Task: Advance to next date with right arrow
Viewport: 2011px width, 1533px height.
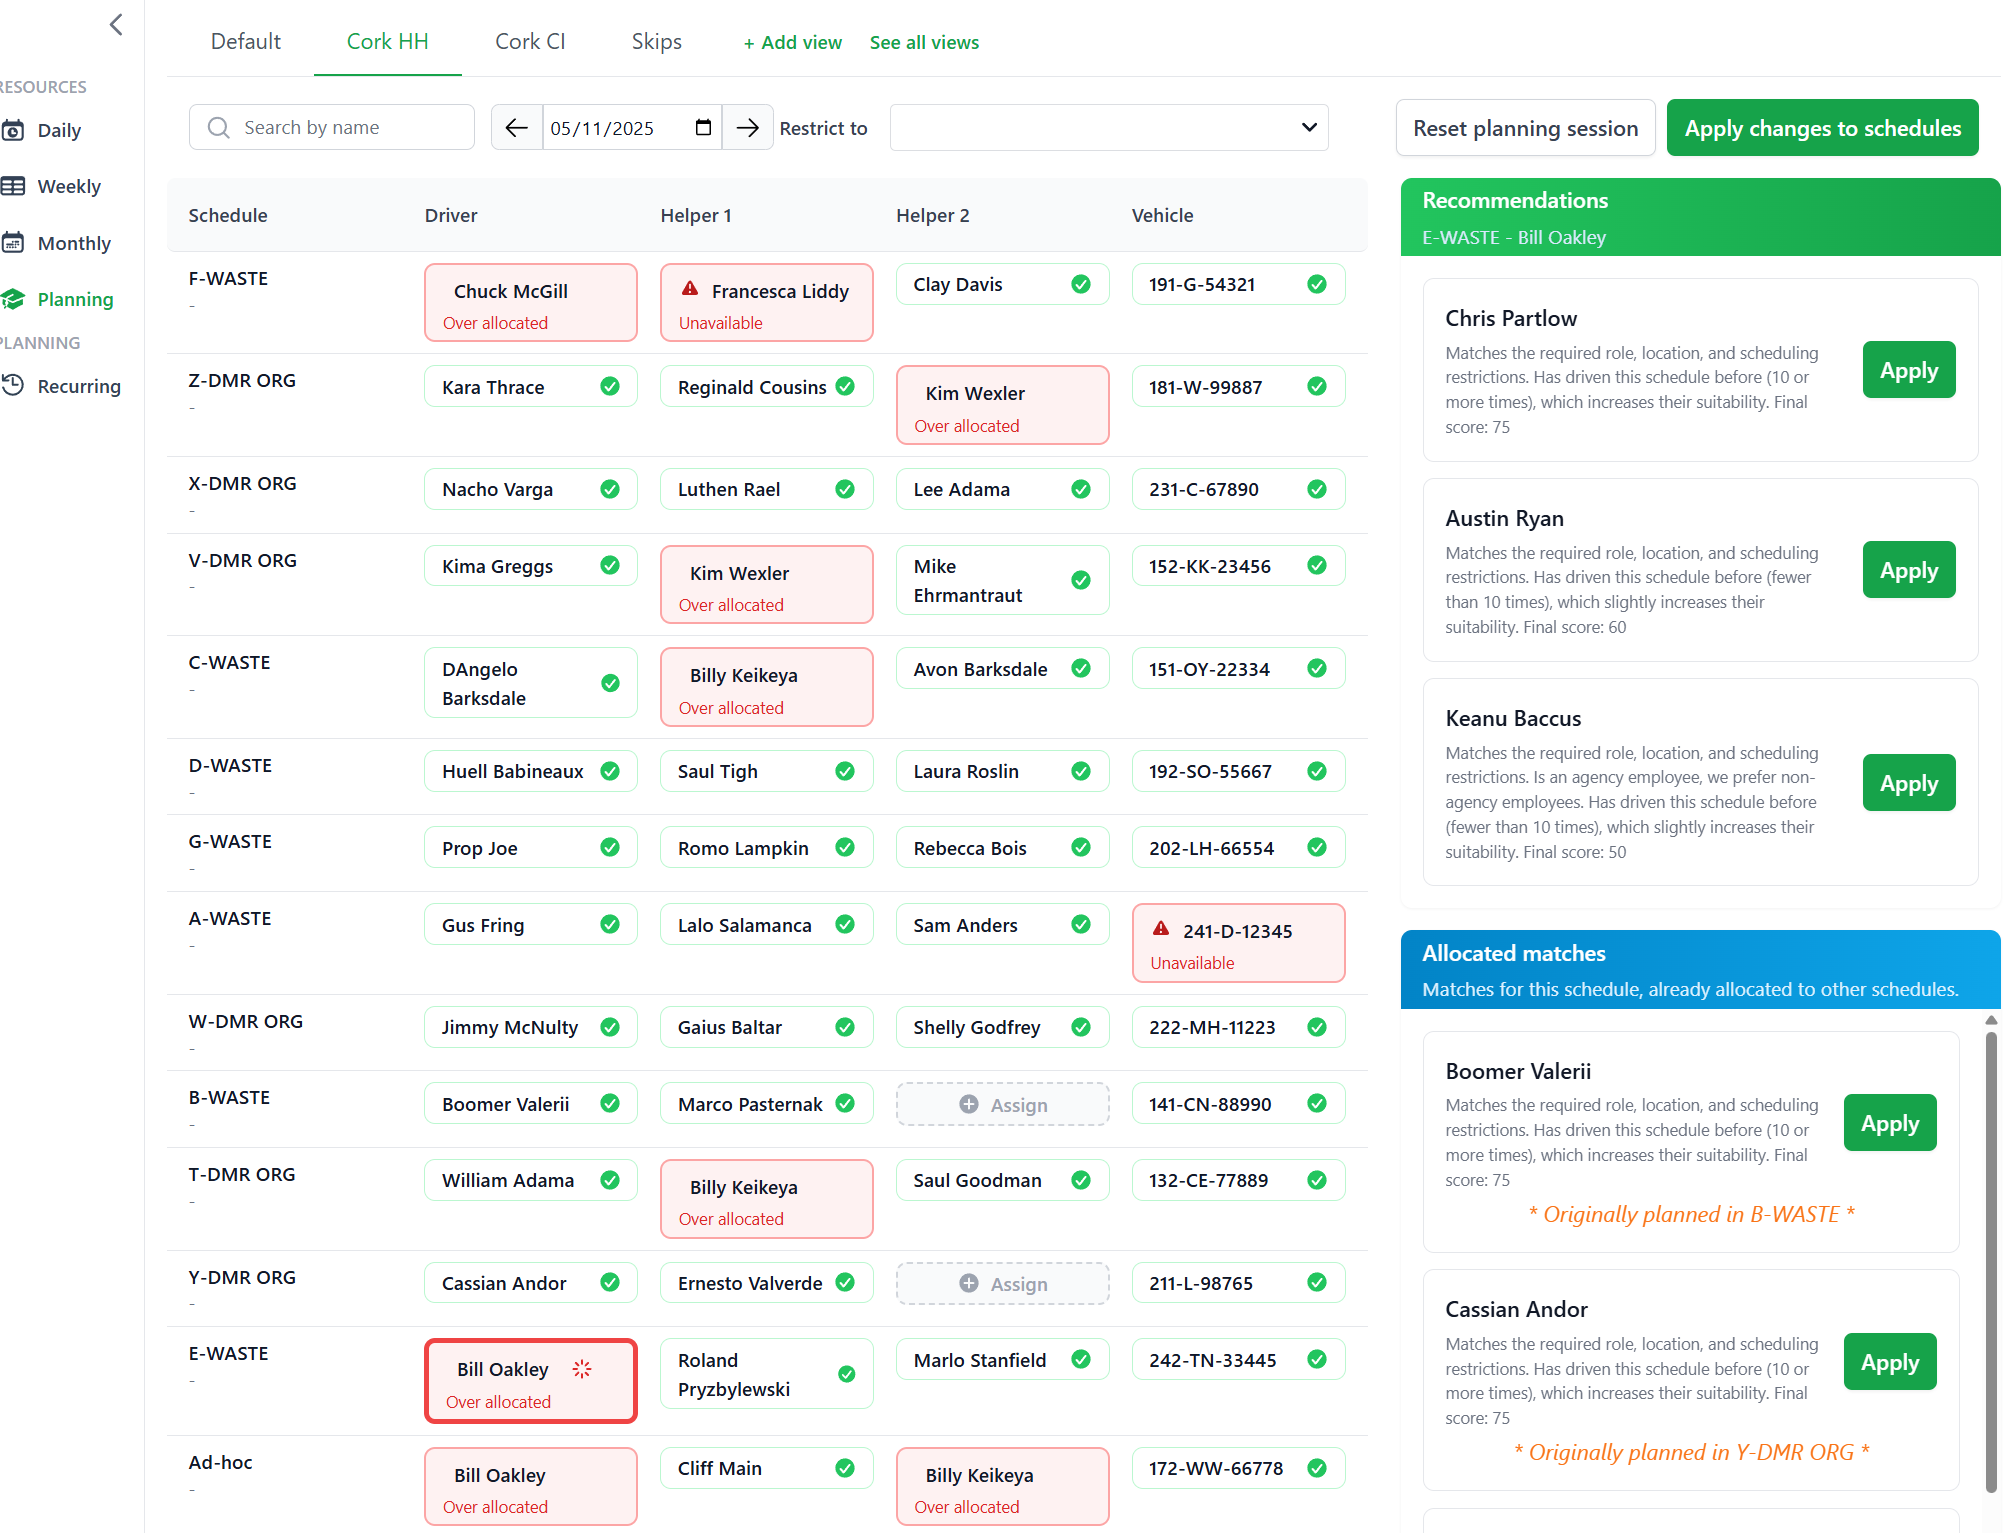Action: point(747,128)
